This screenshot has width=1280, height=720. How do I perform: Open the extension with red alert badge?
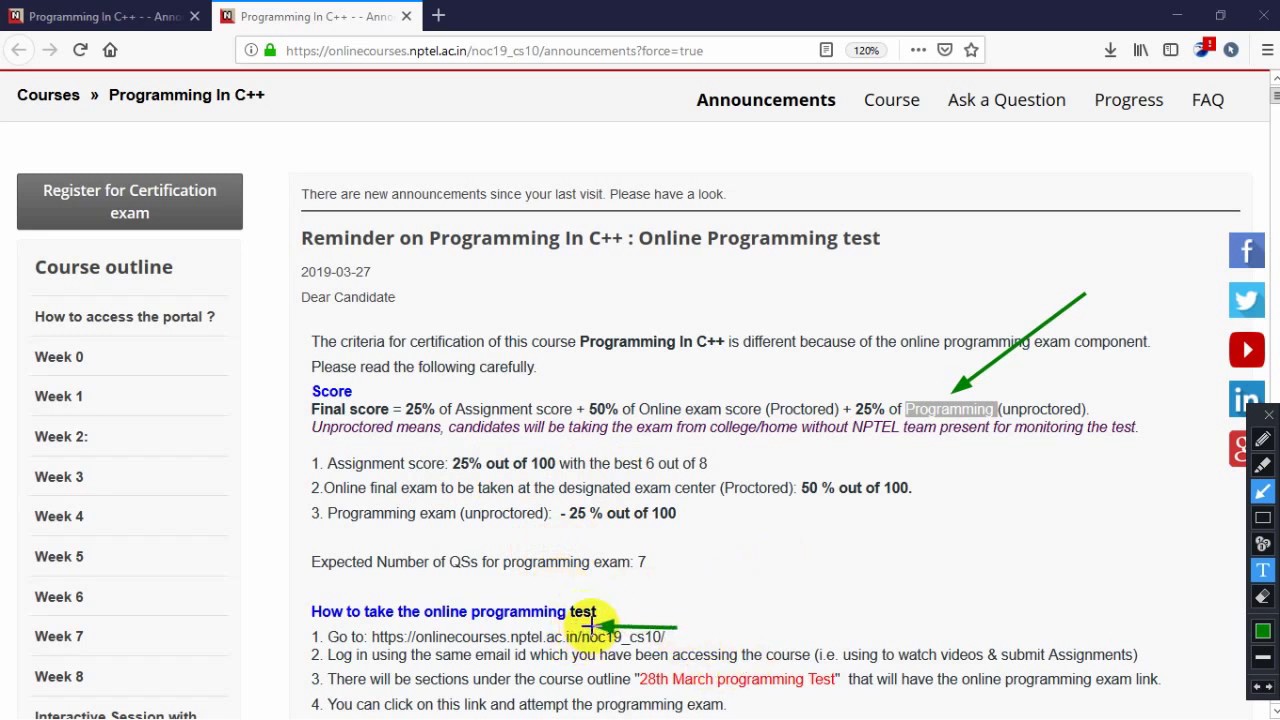tap(1202, 49)
